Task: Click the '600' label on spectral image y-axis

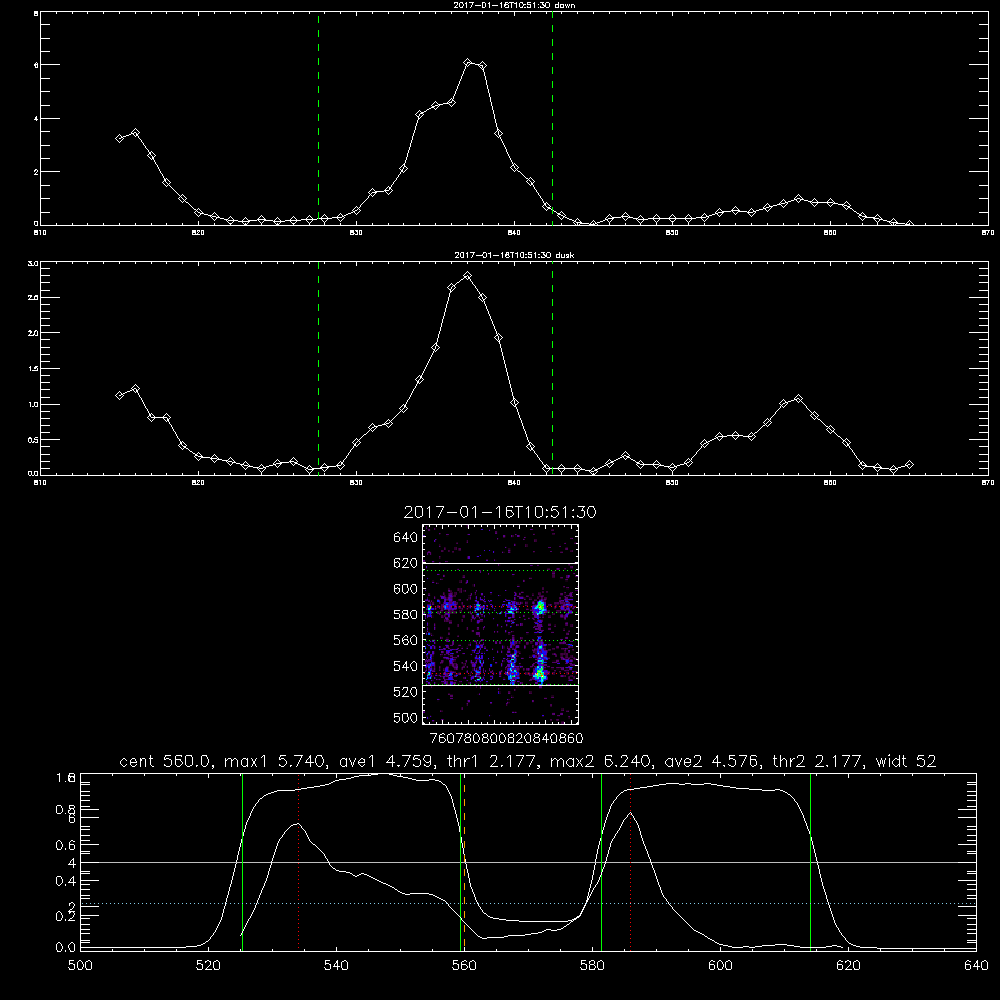Action: 406,589
